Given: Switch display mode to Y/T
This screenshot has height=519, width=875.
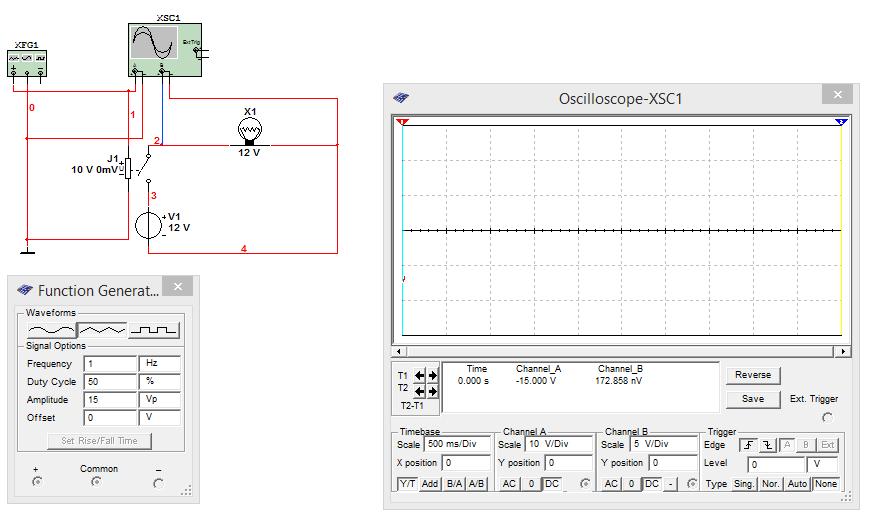Looking at the screenshot, I should pyautogui.click(x=407, y=484).
